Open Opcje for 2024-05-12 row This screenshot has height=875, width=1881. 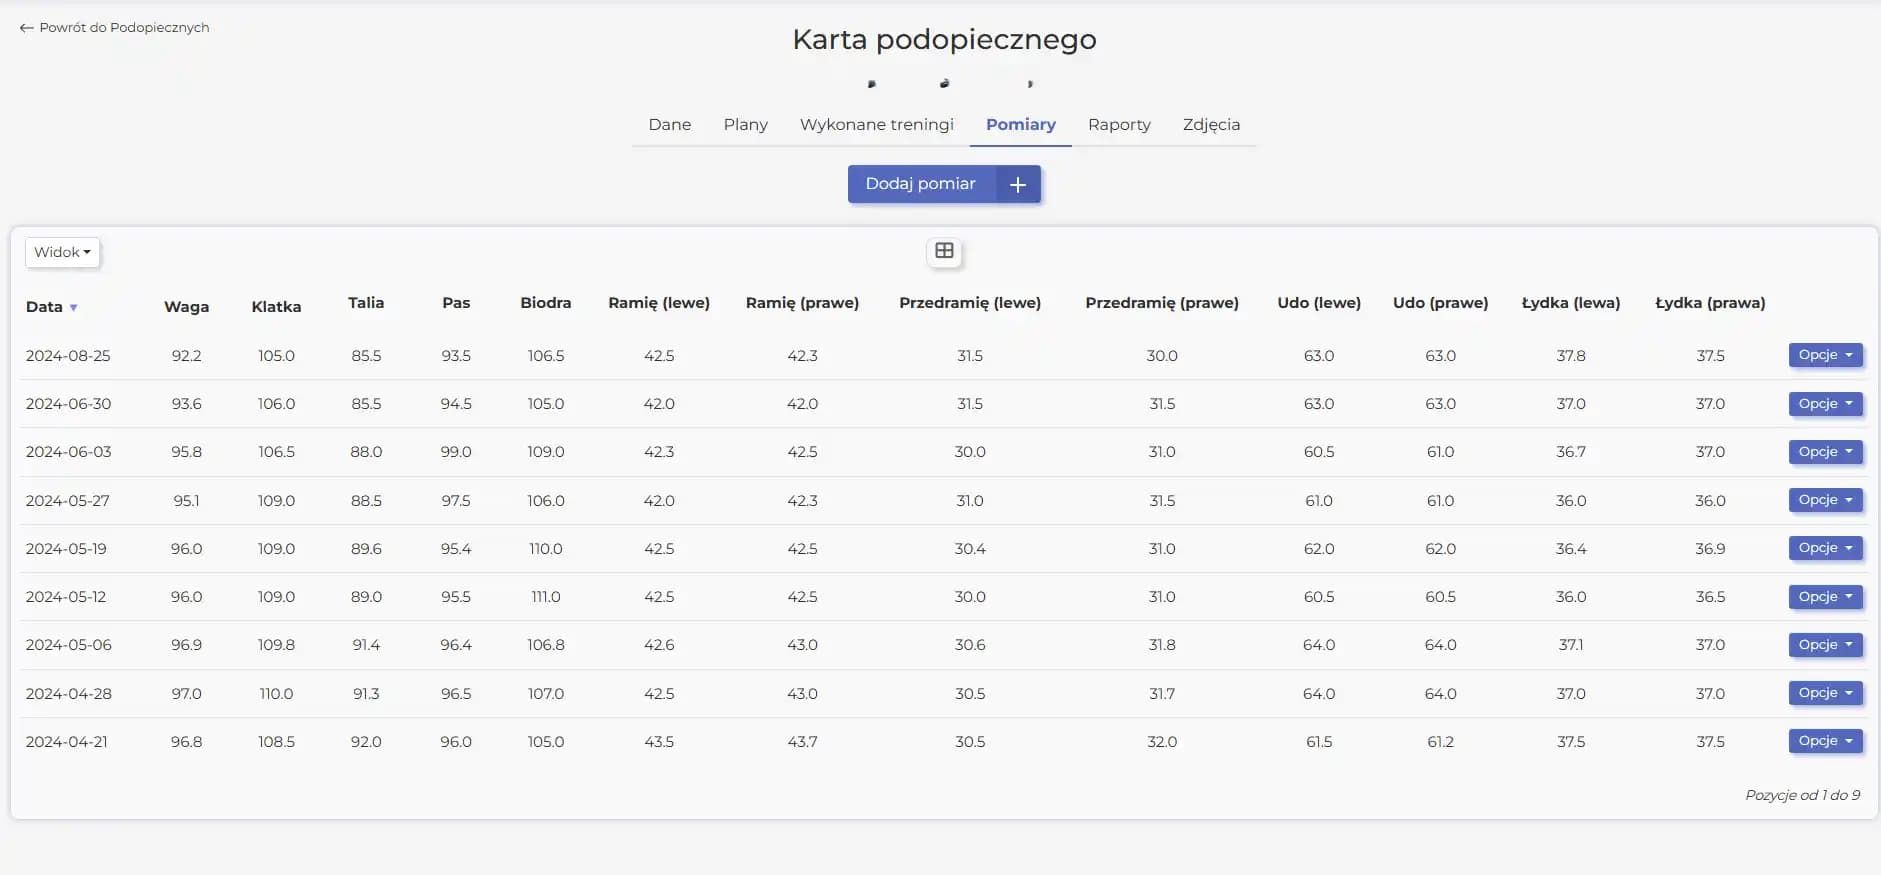click(x=1825, y=597)
